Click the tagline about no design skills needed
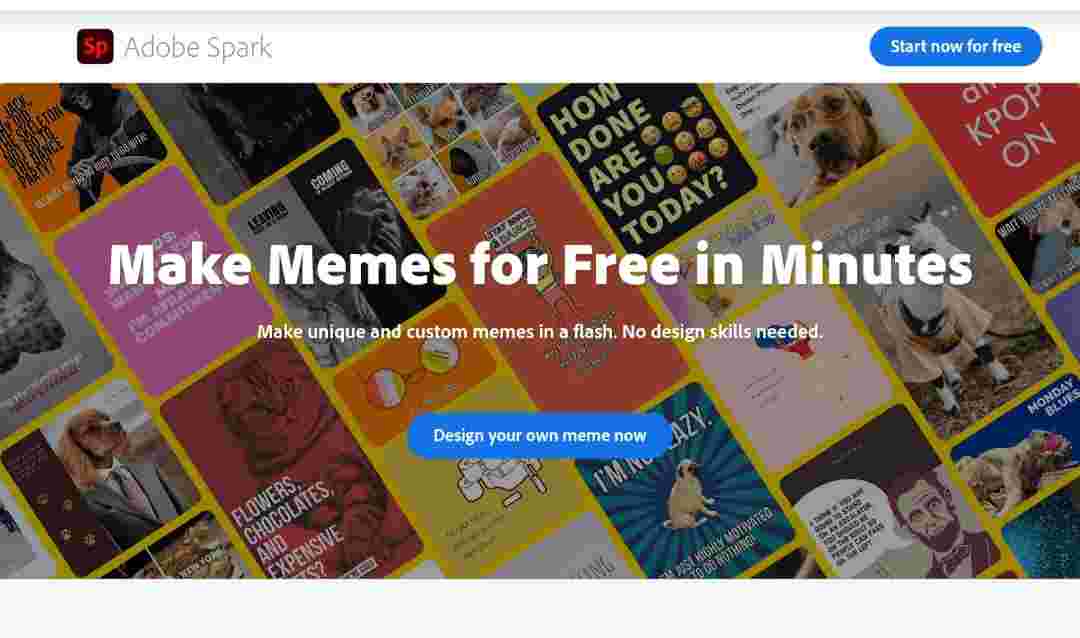The image size is (1080, 638). tap(540, 331)
